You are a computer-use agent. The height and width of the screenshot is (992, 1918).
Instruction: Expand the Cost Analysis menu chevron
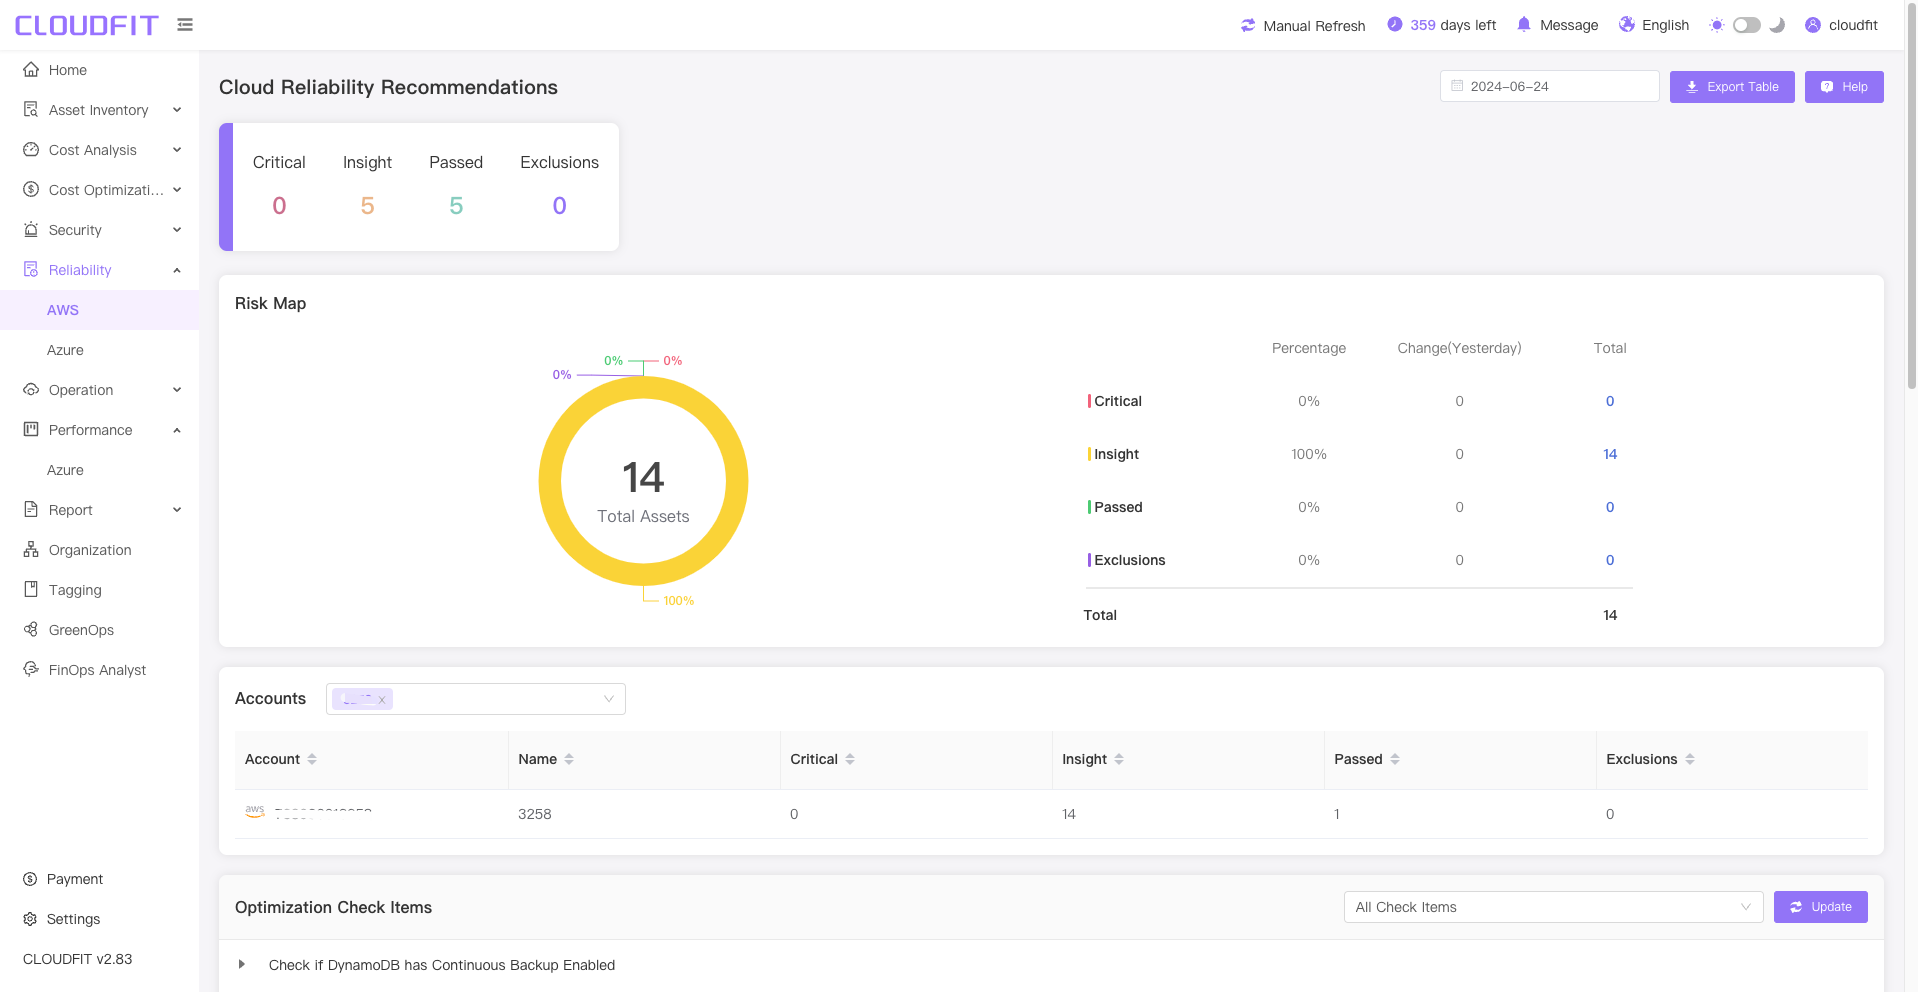pyautogui.click(x=177, y=150)
